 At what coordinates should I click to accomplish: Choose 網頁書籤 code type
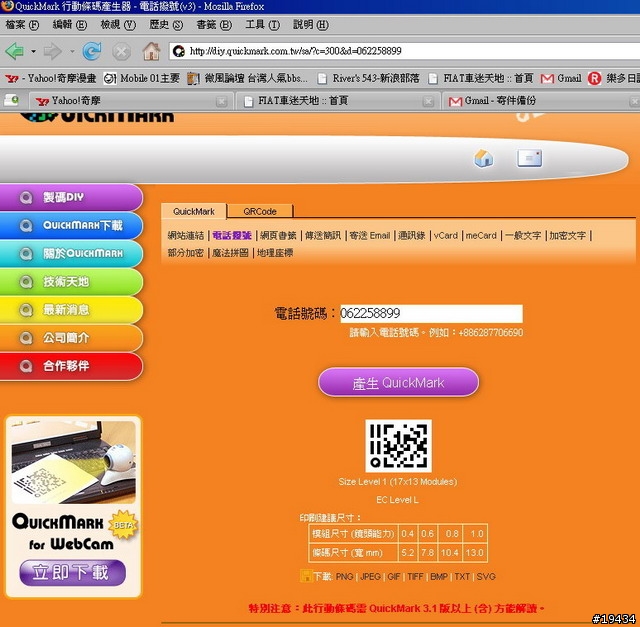pyautogui.click(x=278, y=235)
